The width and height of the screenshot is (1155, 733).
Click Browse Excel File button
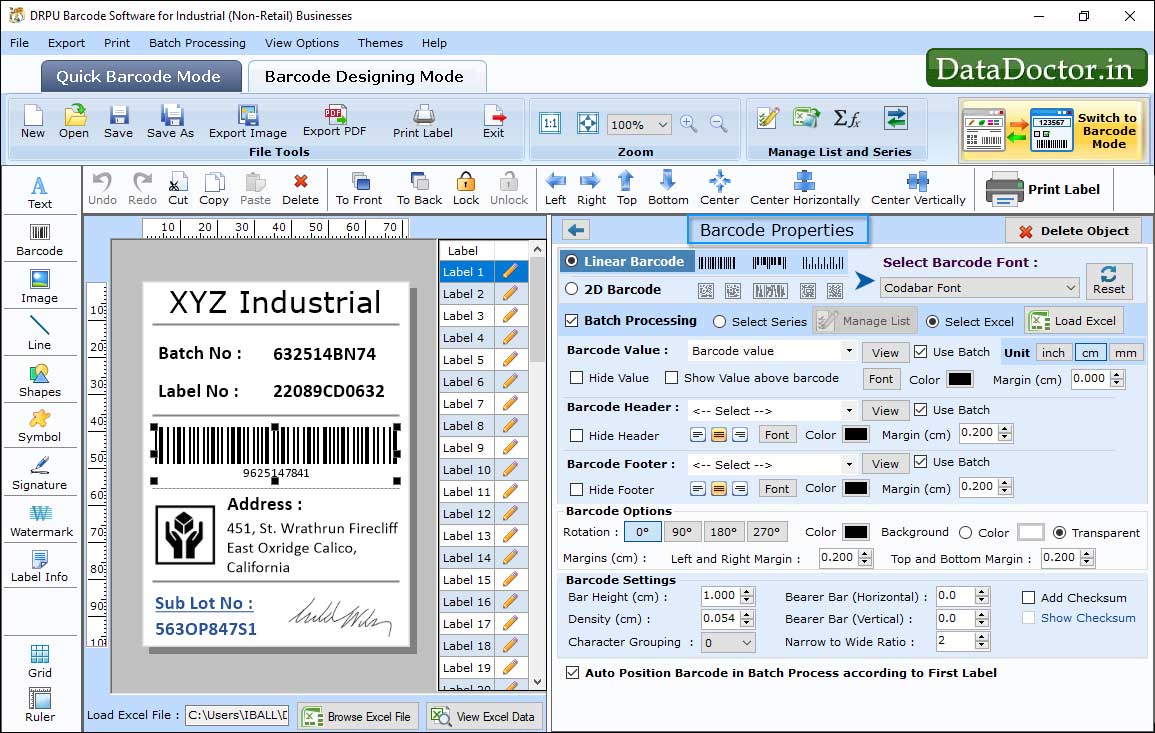tap(358, 716)
